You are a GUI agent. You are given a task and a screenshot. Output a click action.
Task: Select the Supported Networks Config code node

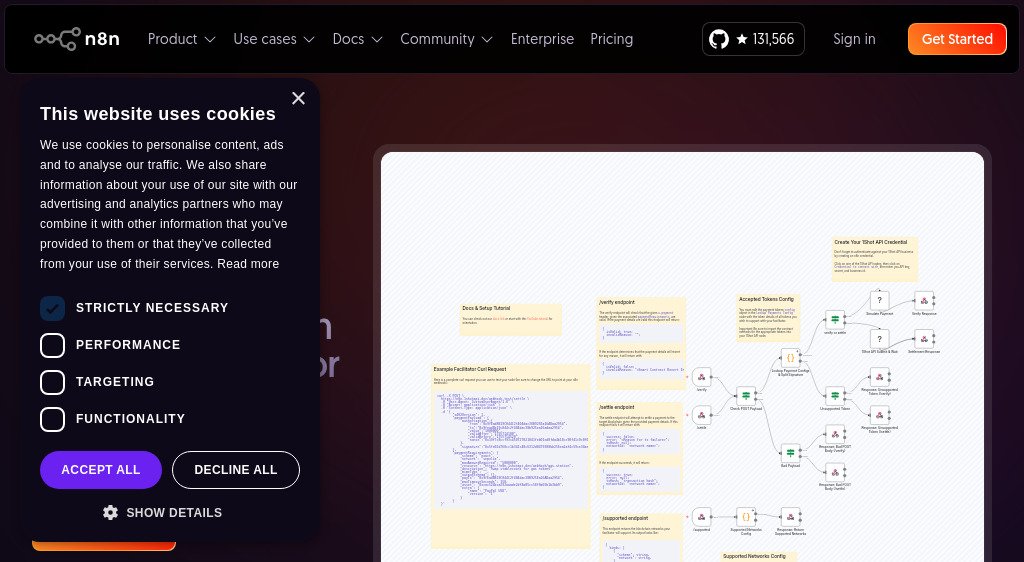point(746,517)
